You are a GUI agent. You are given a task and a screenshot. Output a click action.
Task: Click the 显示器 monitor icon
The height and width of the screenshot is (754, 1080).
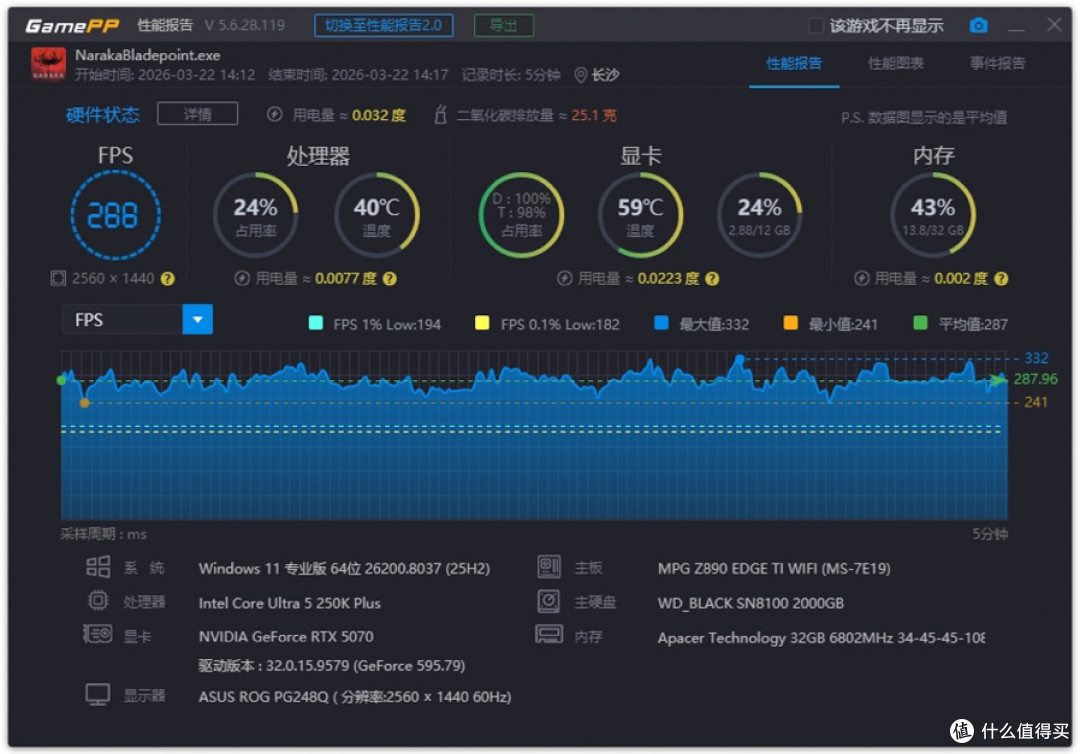pos(98,695)
